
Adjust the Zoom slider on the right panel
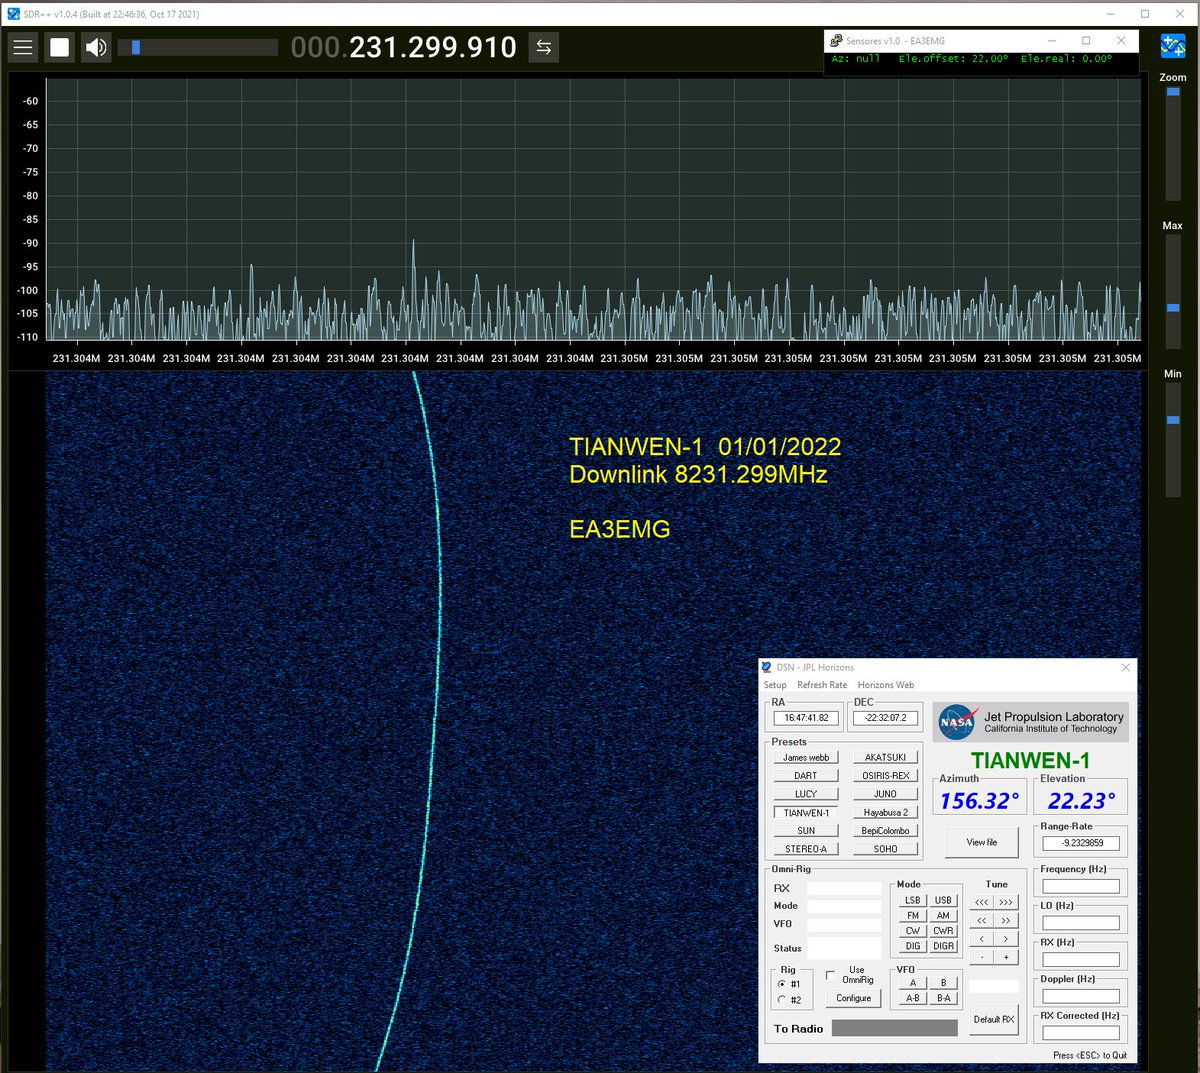pyautogui.click(x=1172, y=92)
